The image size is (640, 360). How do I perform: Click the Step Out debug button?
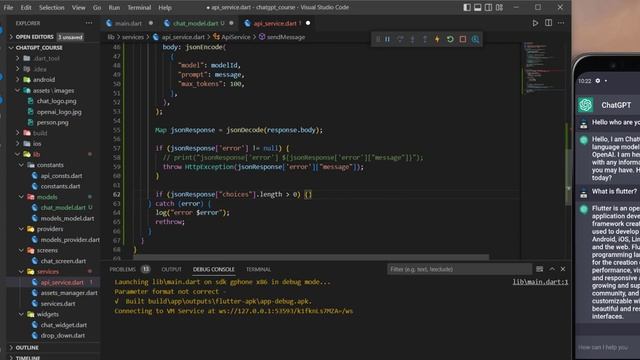click(x=425, y=39)
